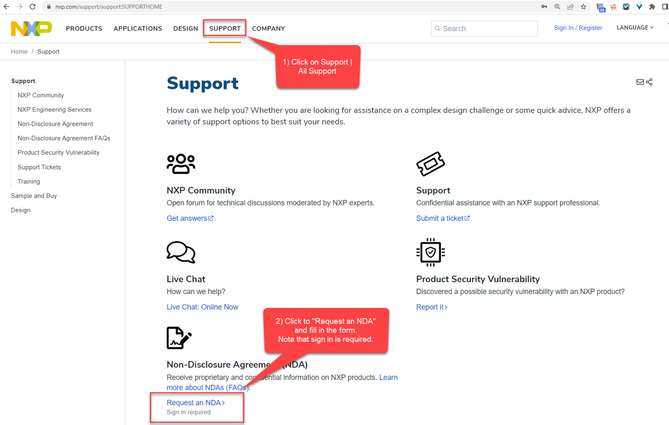Open Training in sidebar
Screen dimensions: 669x425
click(29, 181)
